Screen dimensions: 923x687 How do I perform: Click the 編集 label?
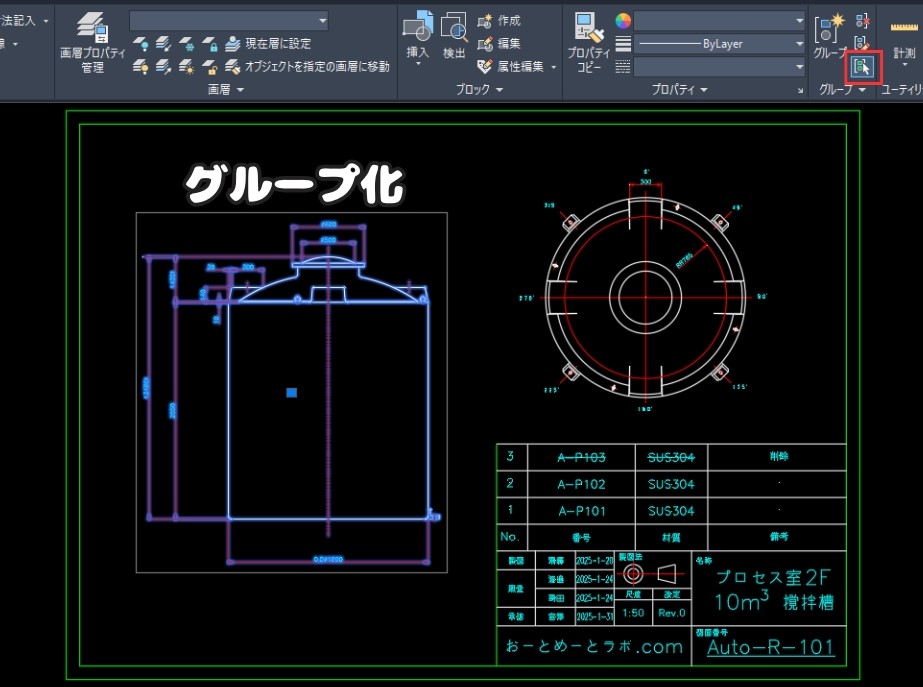(x=509, y=44)
